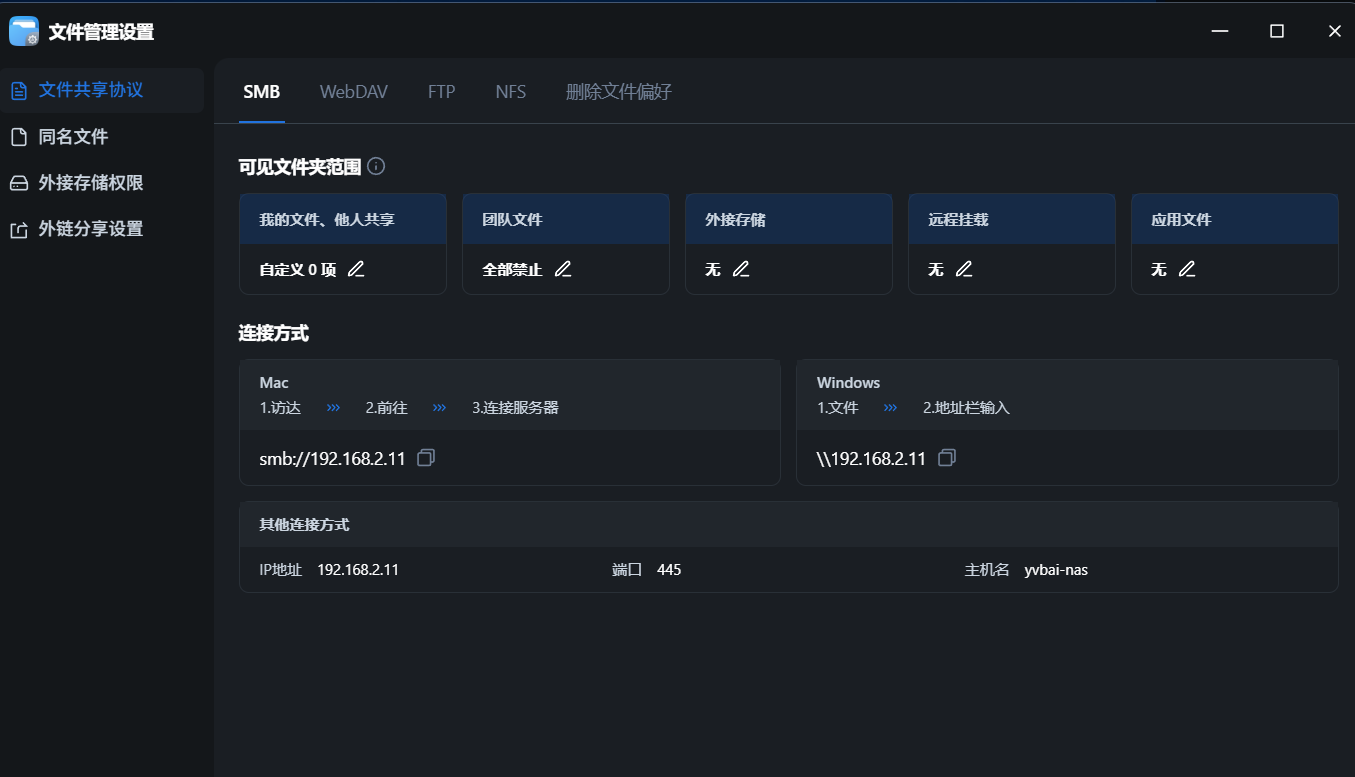This screenshot has width=1355, height=777.
Task: Copy the \\192.168.2.11 Windows address
Action: coord(947,458)
